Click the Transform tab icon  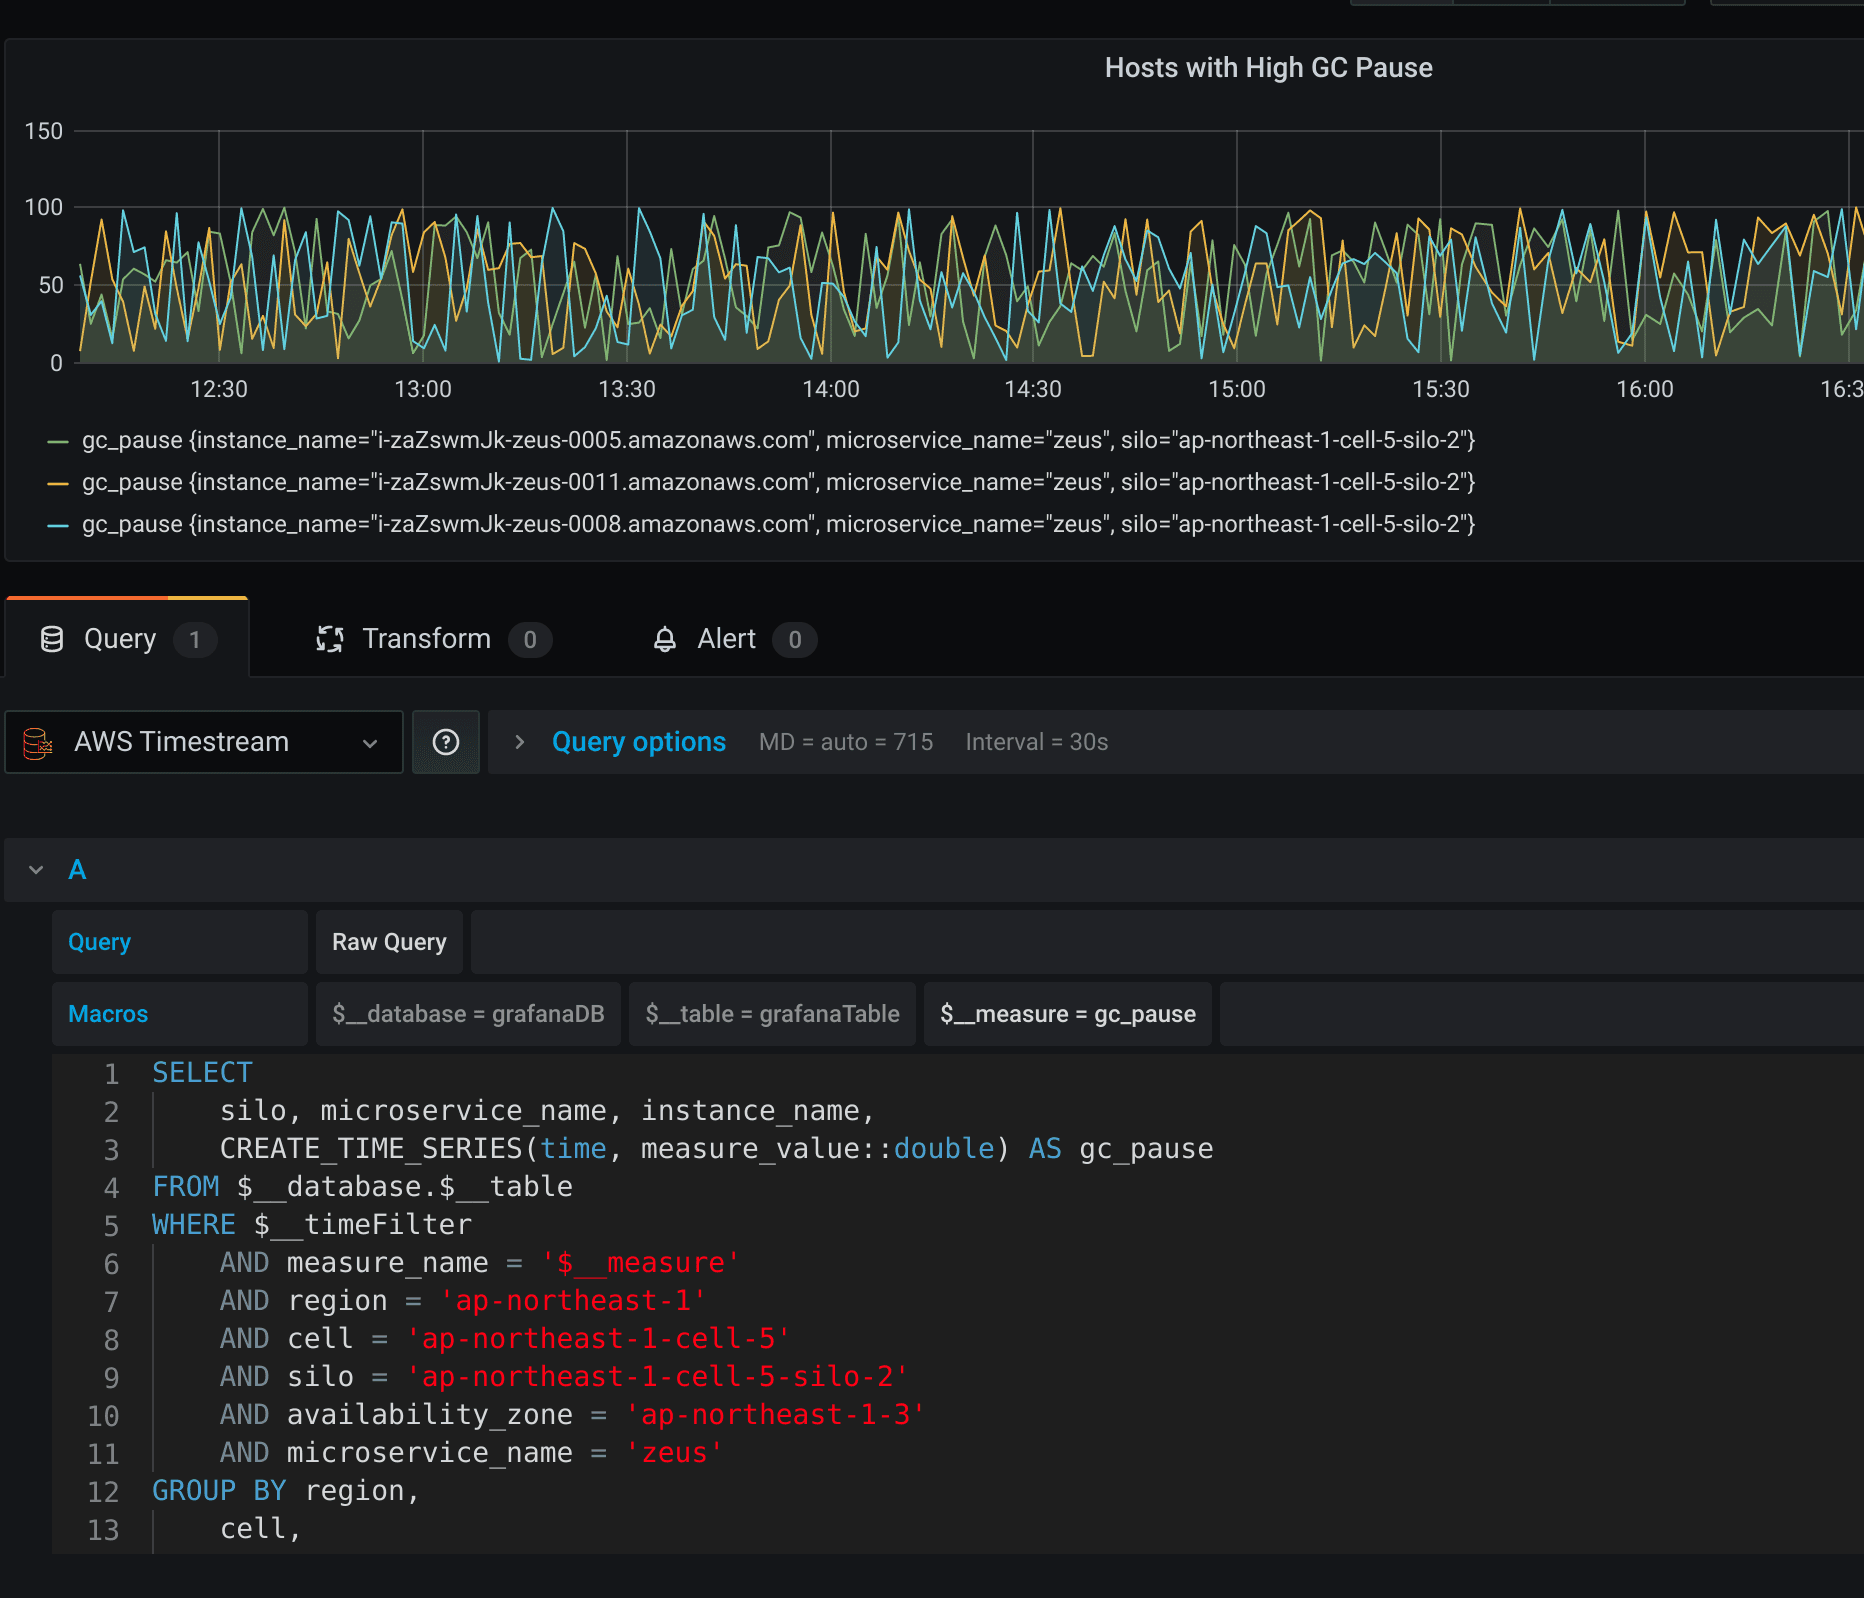point(329,639)
